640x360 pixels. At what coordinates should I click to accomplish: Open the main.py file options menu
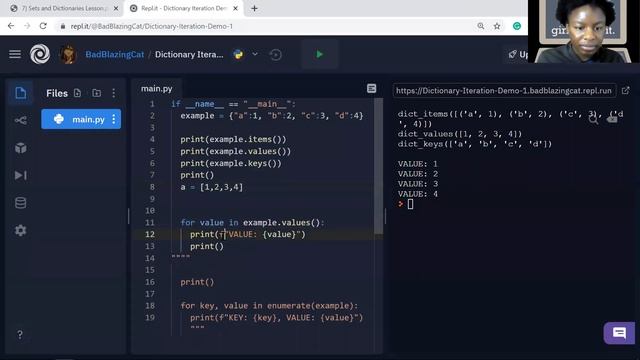coord(113,119)
